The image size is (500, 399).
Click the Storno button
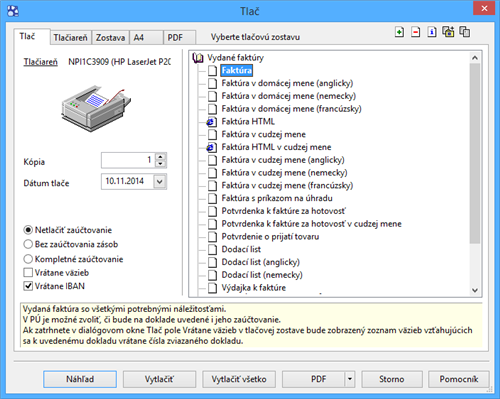392,379
